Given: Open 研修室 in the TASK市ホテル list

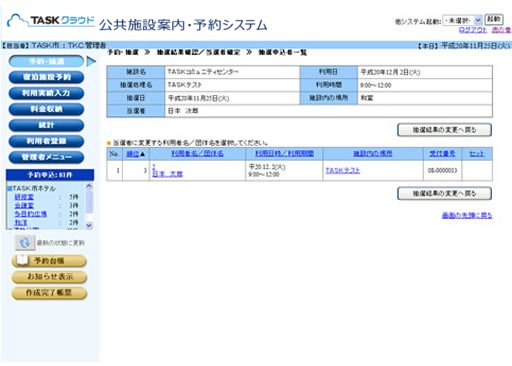Looking at the screenshot, I should pyautogui.click(x=24, y=197).
